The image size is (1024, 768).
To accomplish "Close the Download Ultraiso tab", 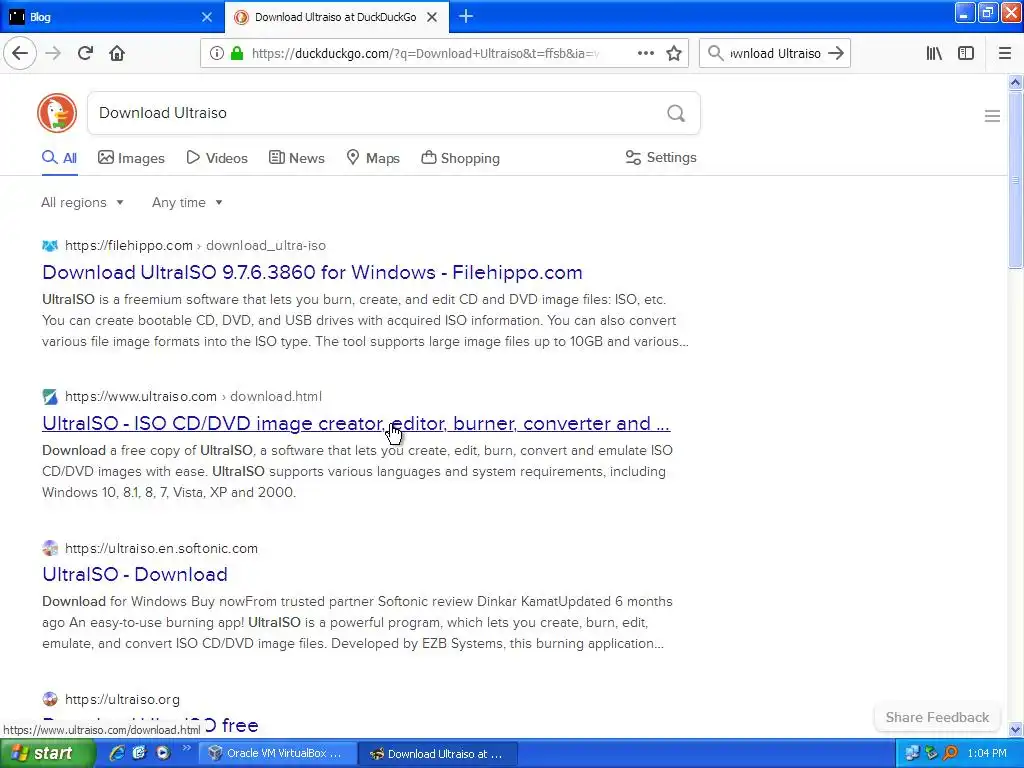I will [x=432, y=17].
